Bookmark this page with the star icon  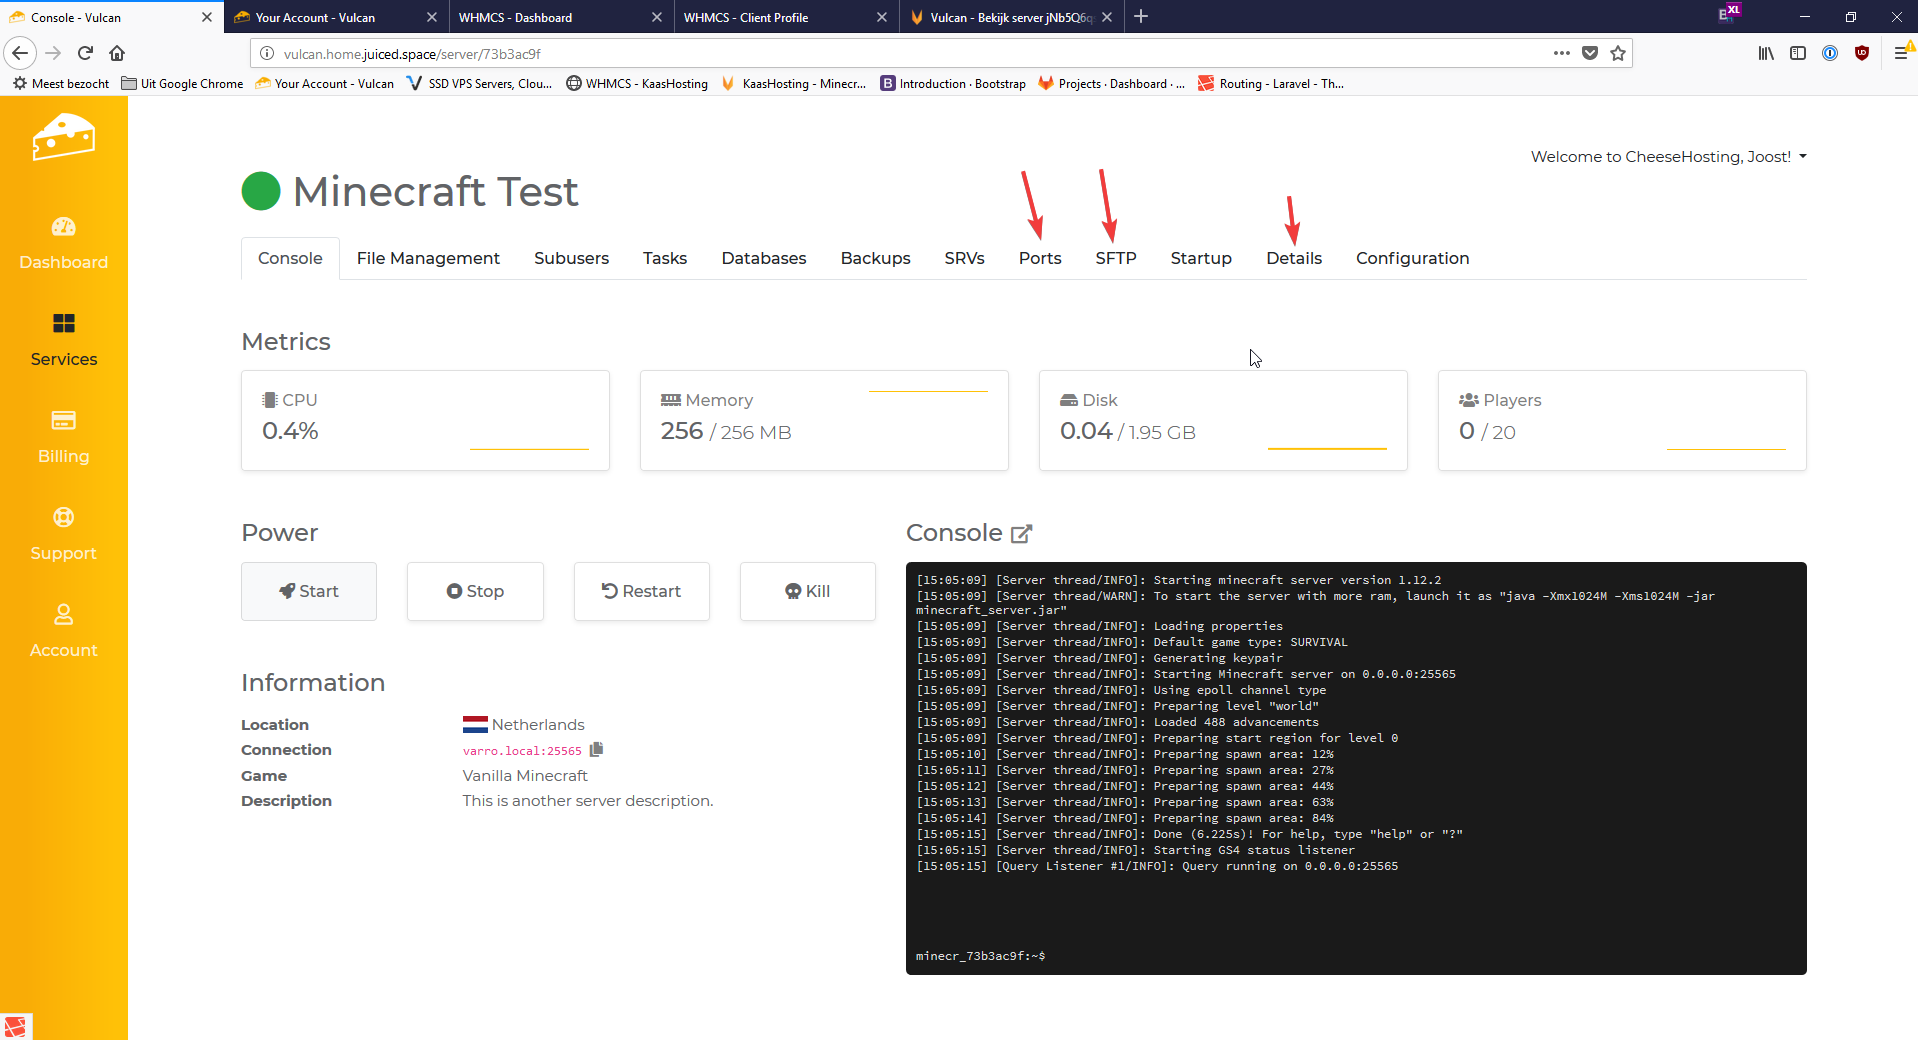[1618, 54]
